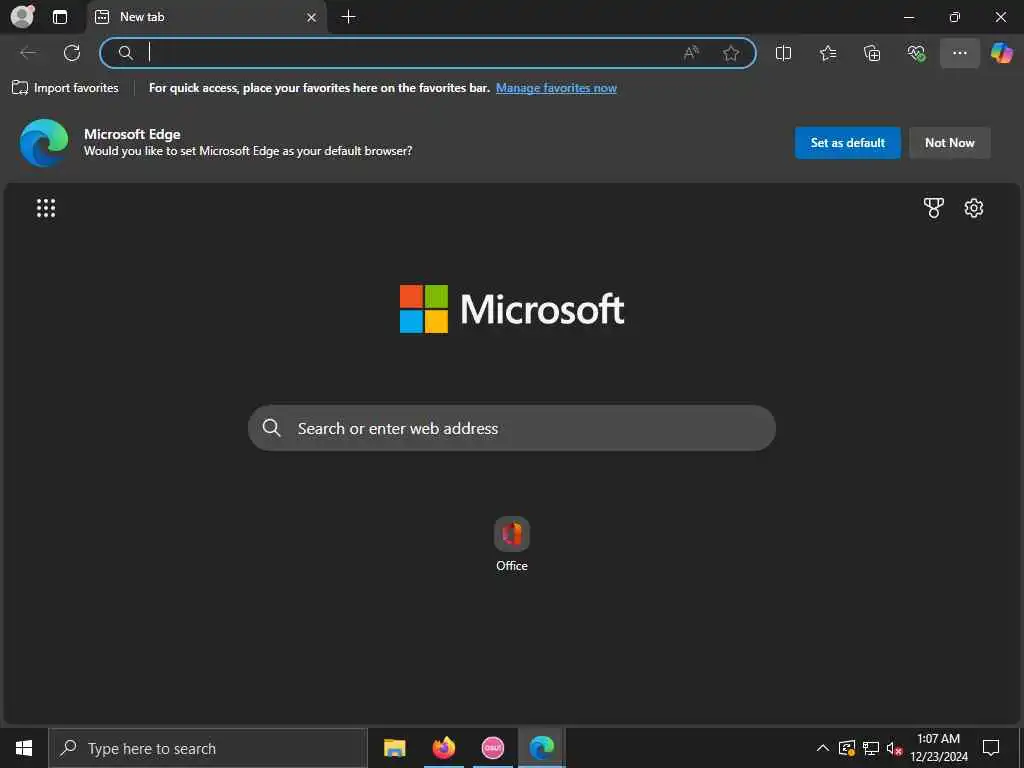
Task: Open the profile avatar menu
Action: point(22,17)
